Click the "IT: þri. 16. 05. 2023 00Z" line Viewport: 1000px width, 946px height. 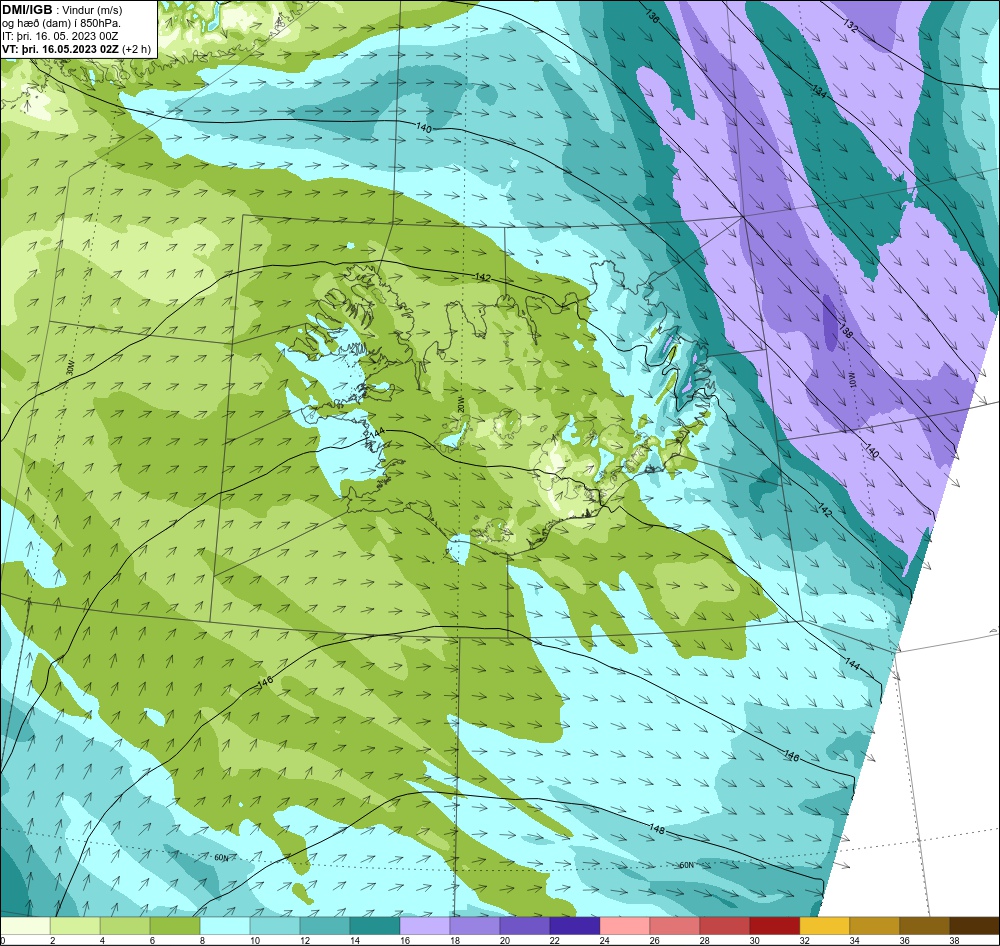[x=60, y=36]
